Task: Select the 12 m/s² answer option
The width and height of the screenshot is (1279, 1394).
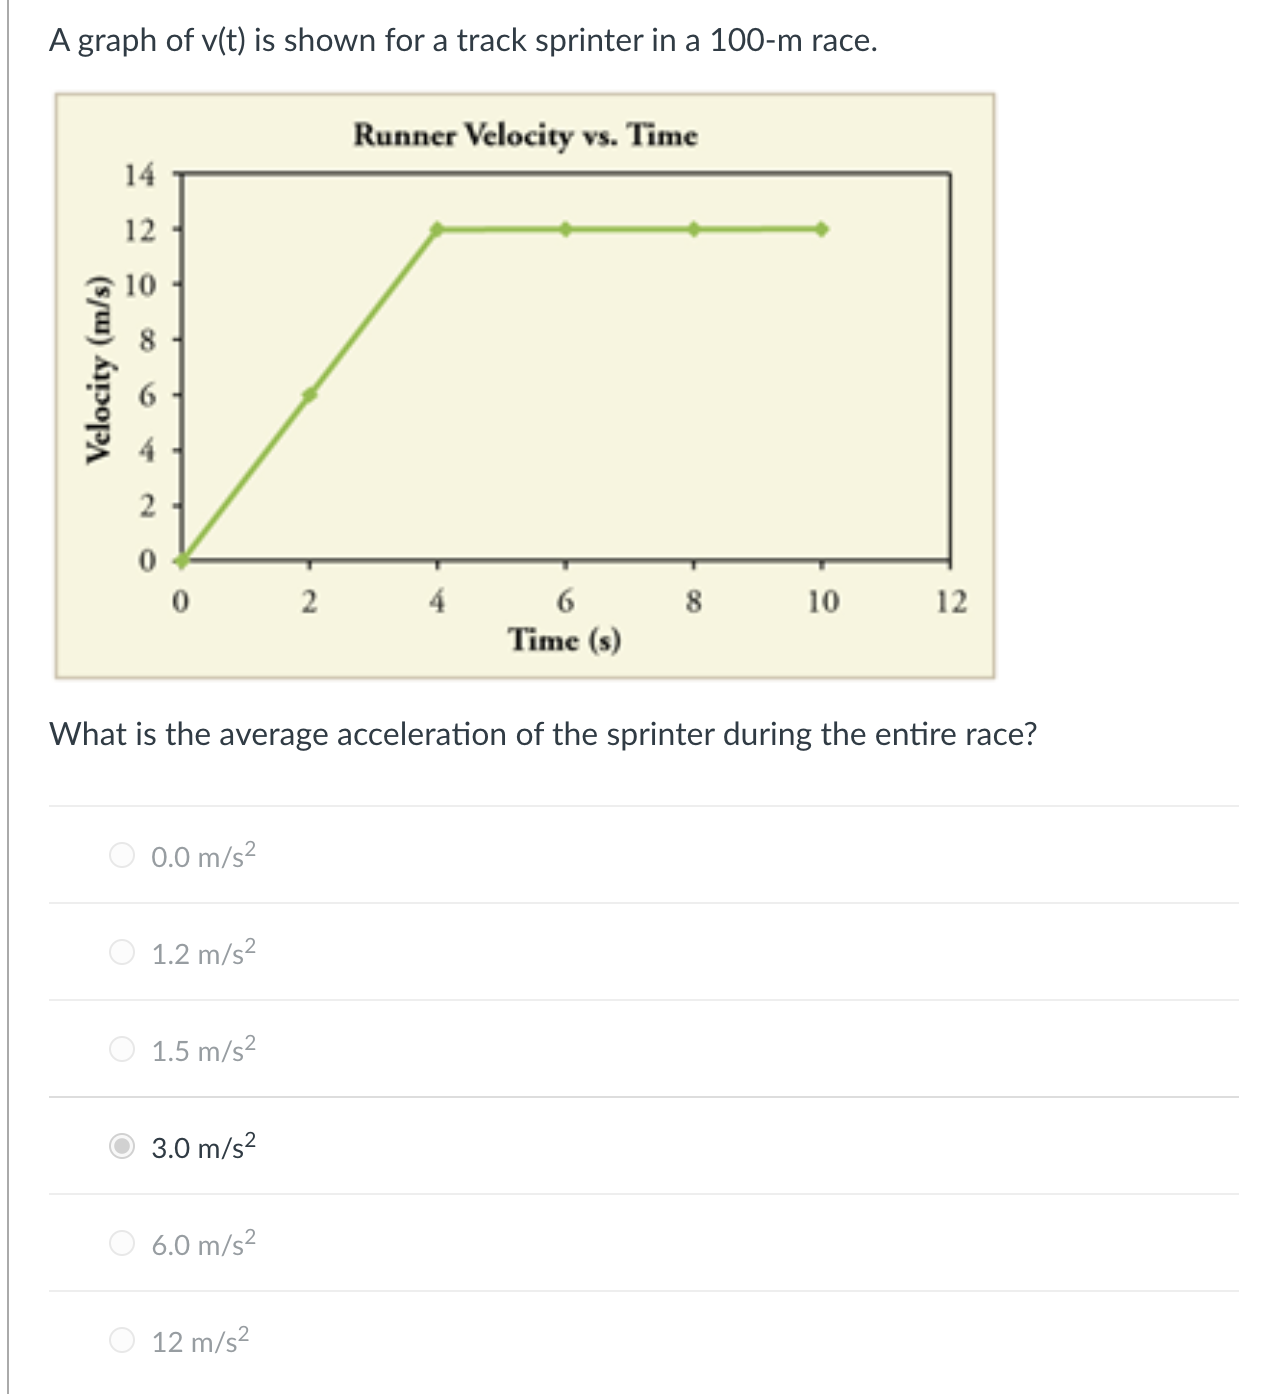Action: point(122,1340)
